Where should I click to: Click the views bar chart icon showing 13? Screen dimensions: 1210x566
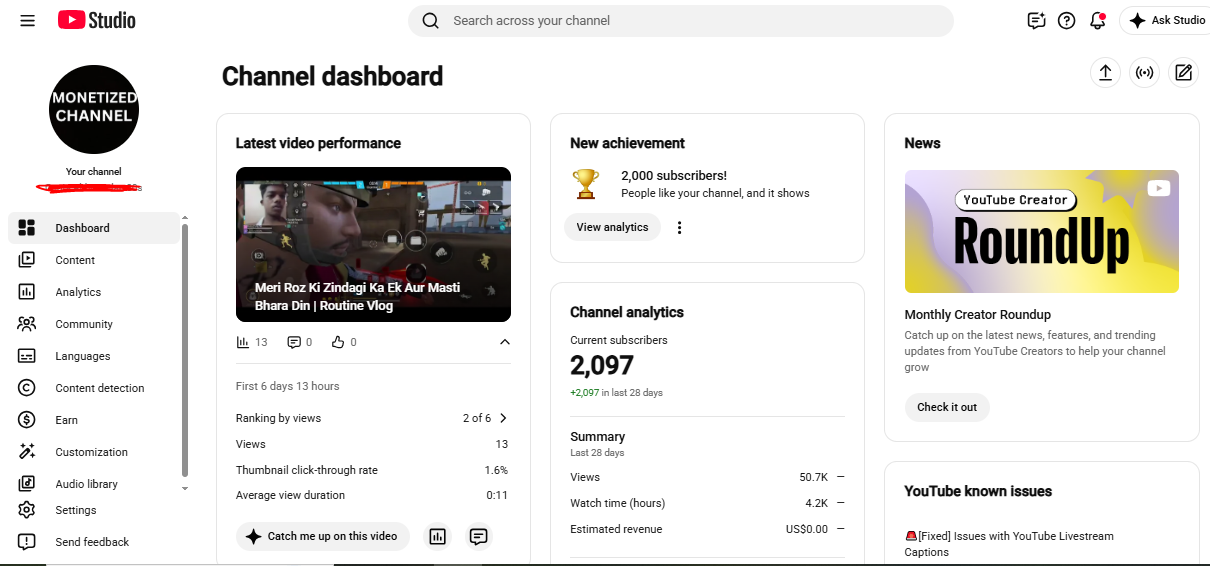tap(243, 342)
